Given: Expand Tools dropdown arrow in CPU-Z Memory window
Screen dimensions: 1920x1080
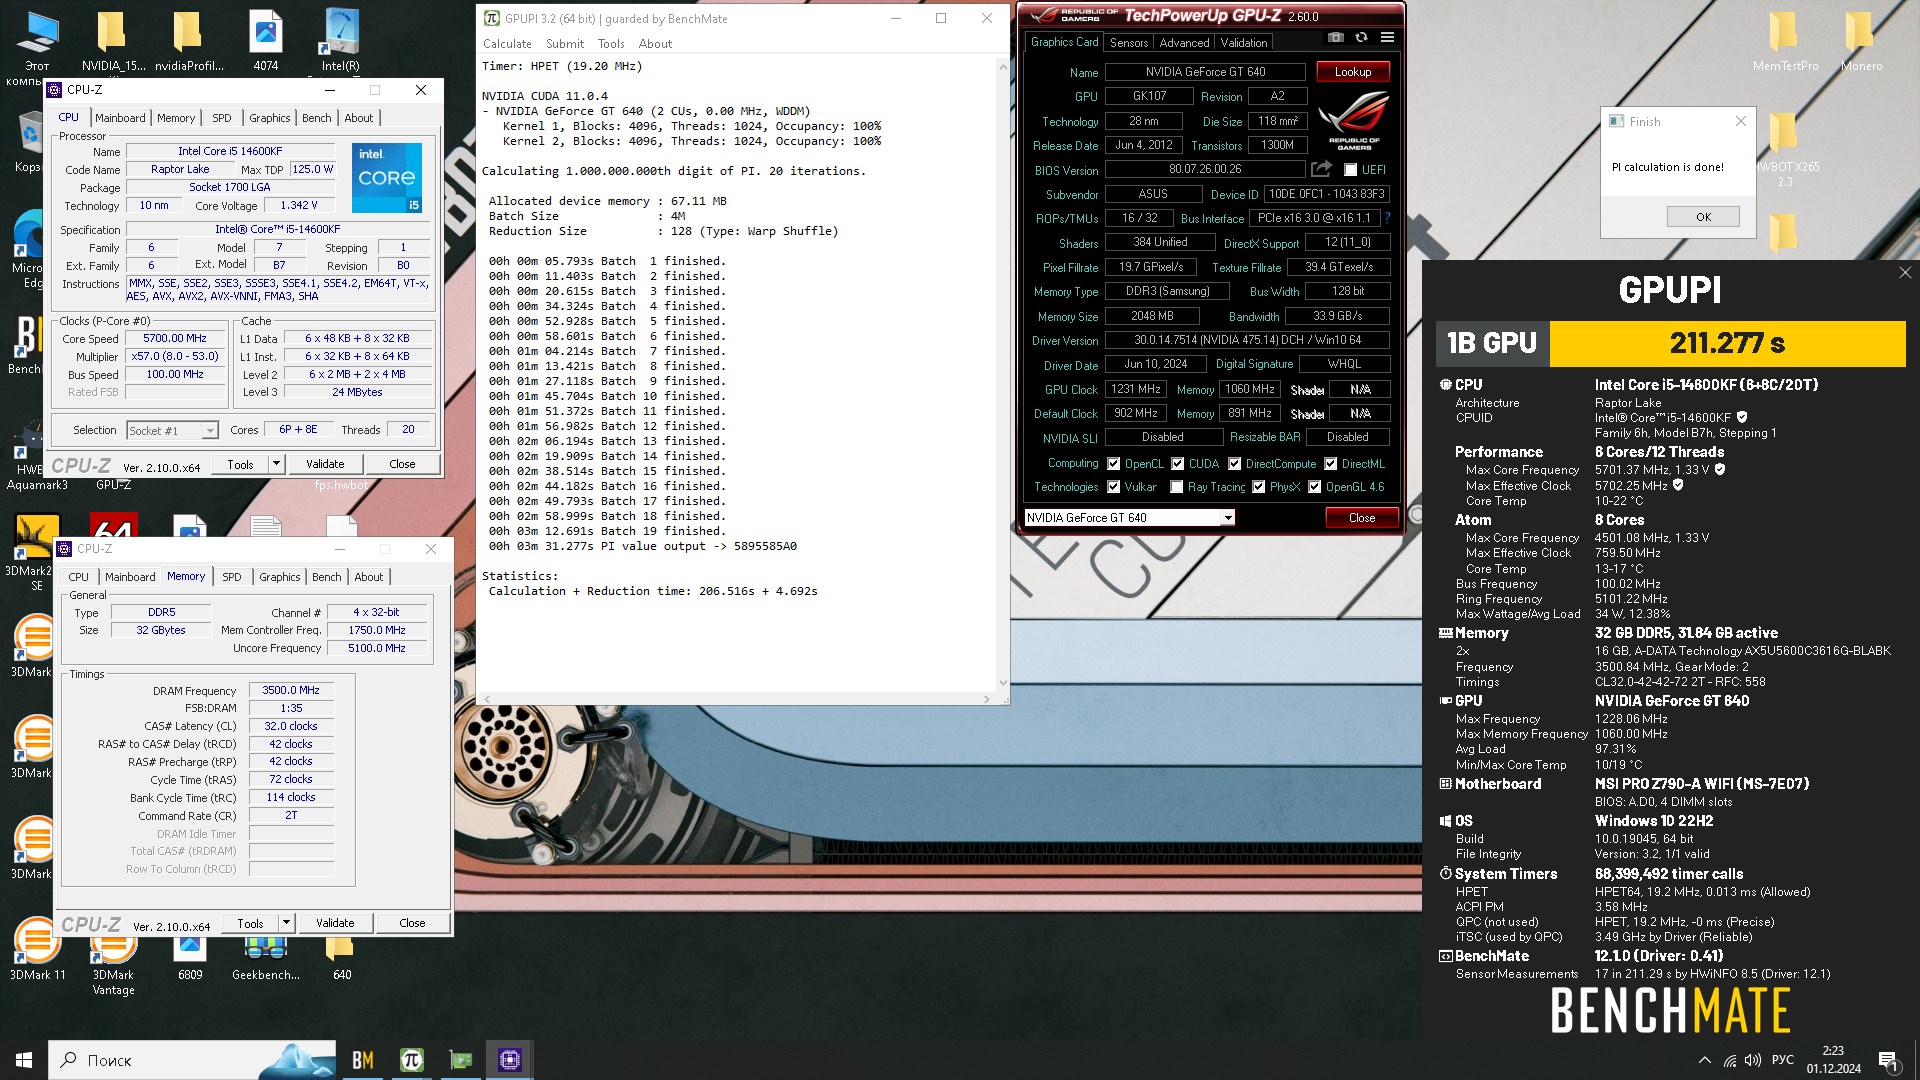Looking at the screenshot, I should pos(286,923).
